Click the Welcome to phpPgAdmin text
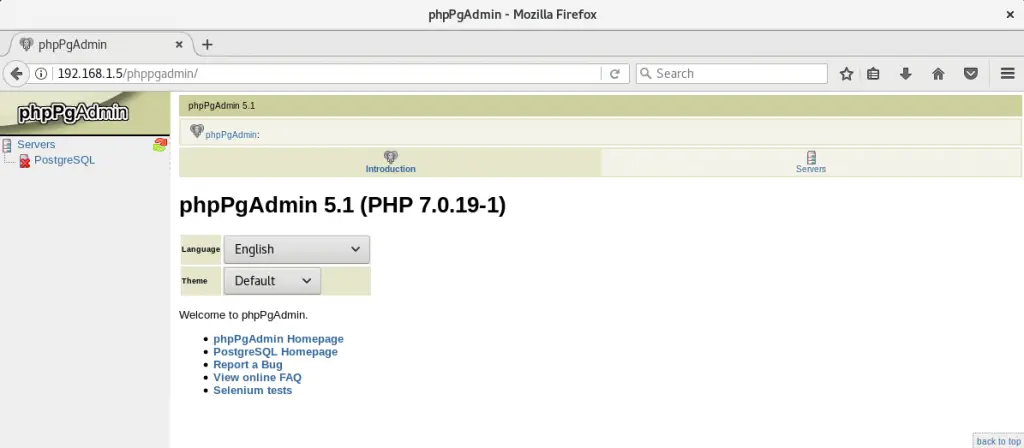 (244, 315)
